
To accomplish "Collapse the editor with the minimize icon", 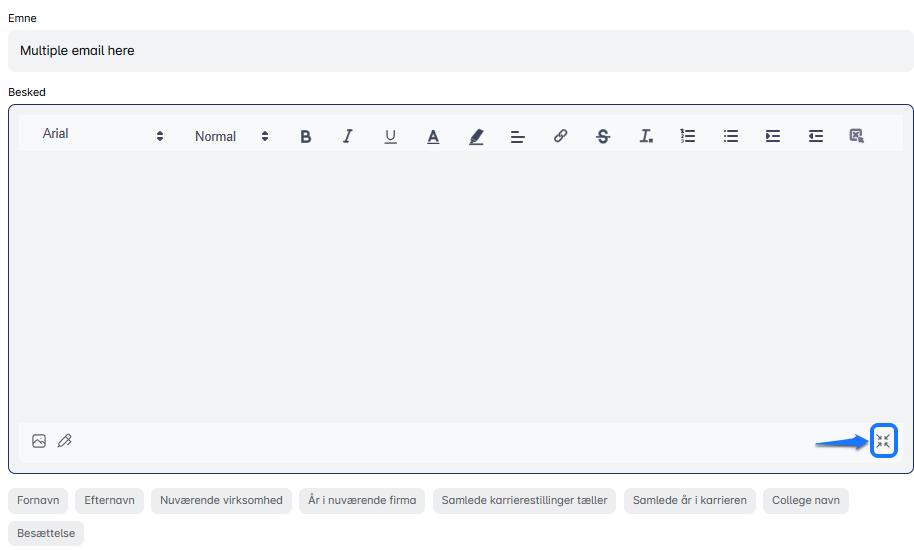I will 883,441.
